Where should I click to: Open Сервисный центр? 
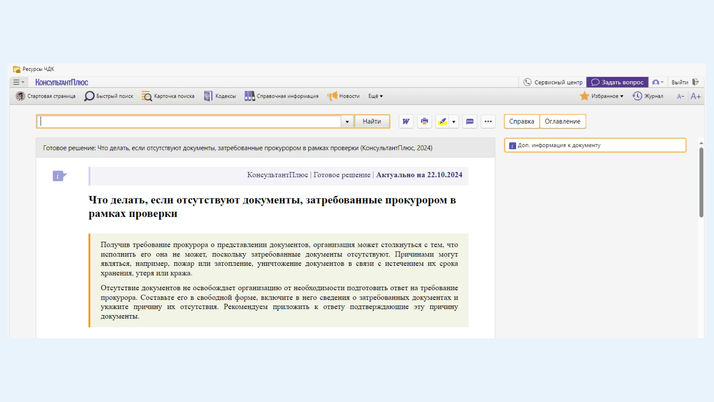coord(553,82)
